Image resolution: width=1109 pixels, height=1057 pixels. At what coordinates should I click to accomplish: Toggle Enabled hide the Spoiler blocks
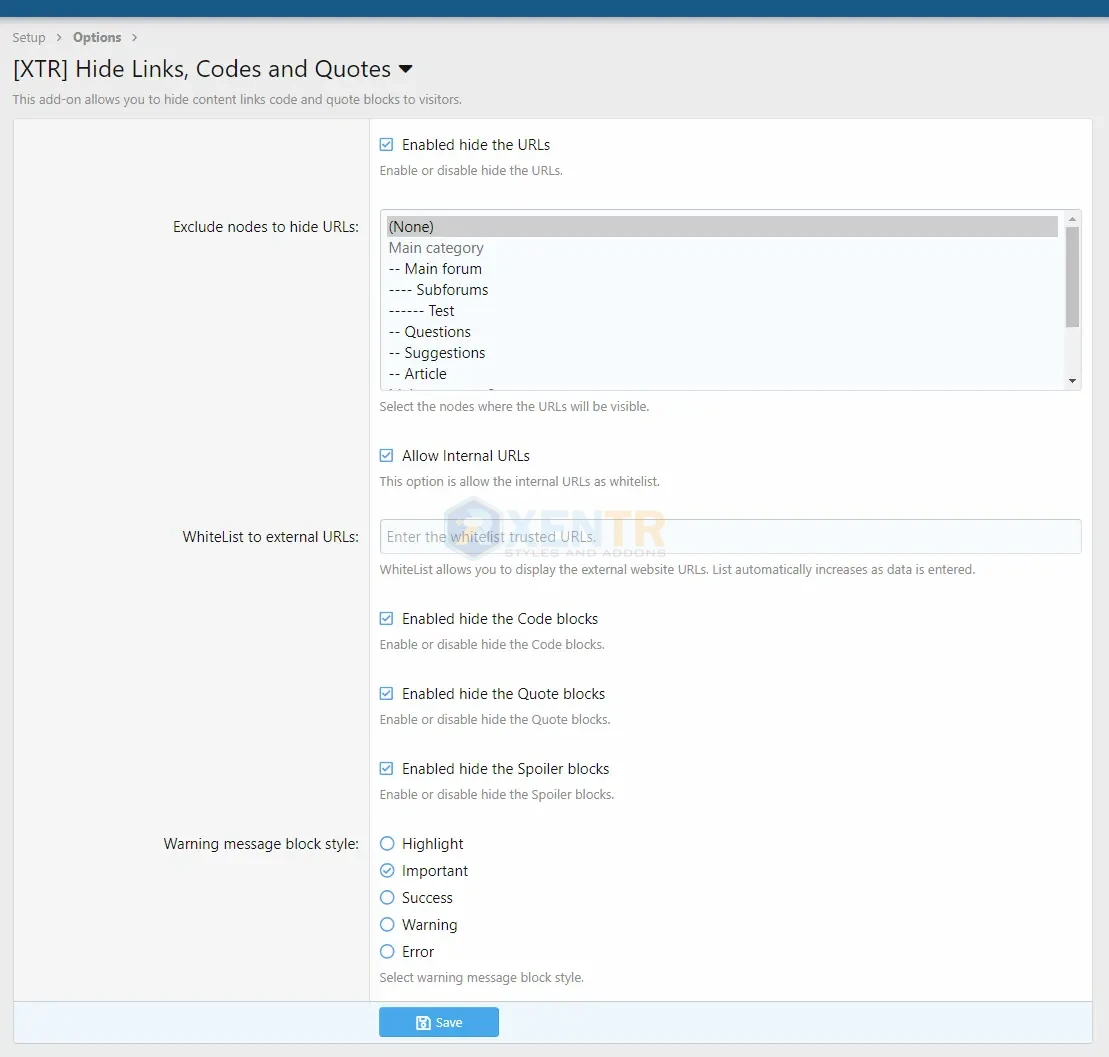coord(386,768)
